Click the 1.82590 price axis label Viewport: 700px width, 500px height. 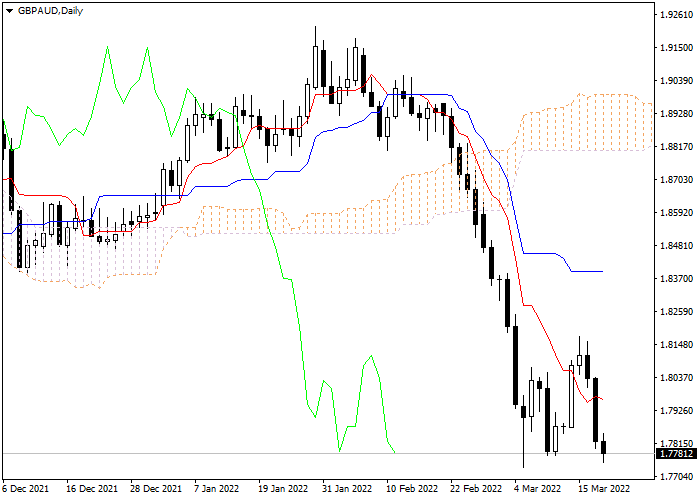tap(677, 312)
